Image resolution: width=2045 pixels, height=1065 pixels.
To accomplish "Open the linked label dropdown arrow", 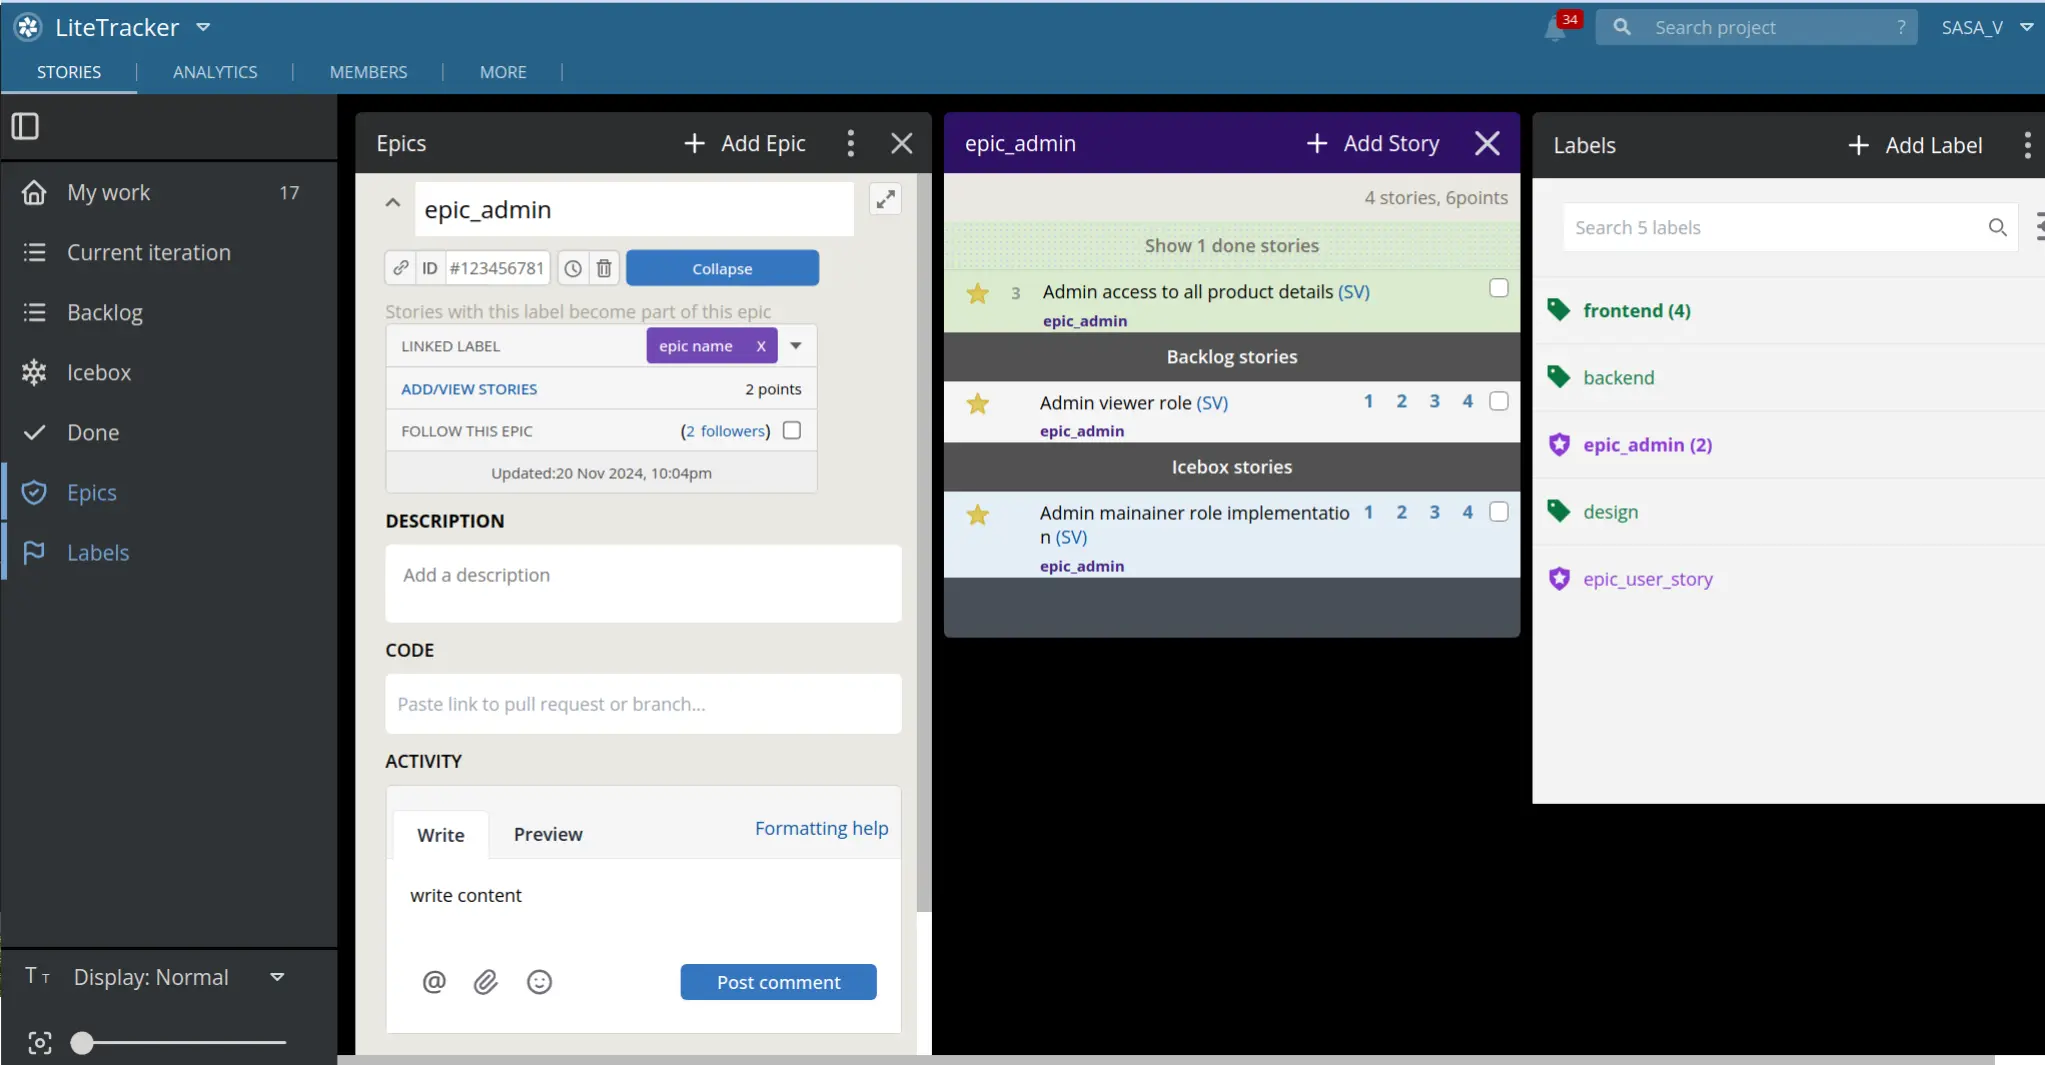I will [x=796, y=346].
